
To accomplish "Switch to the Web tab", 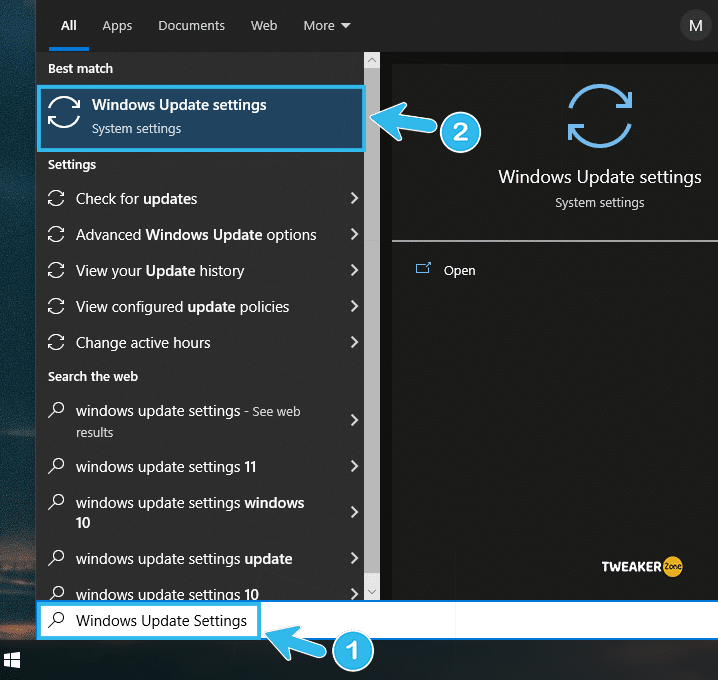I will [x=264, y=26].
